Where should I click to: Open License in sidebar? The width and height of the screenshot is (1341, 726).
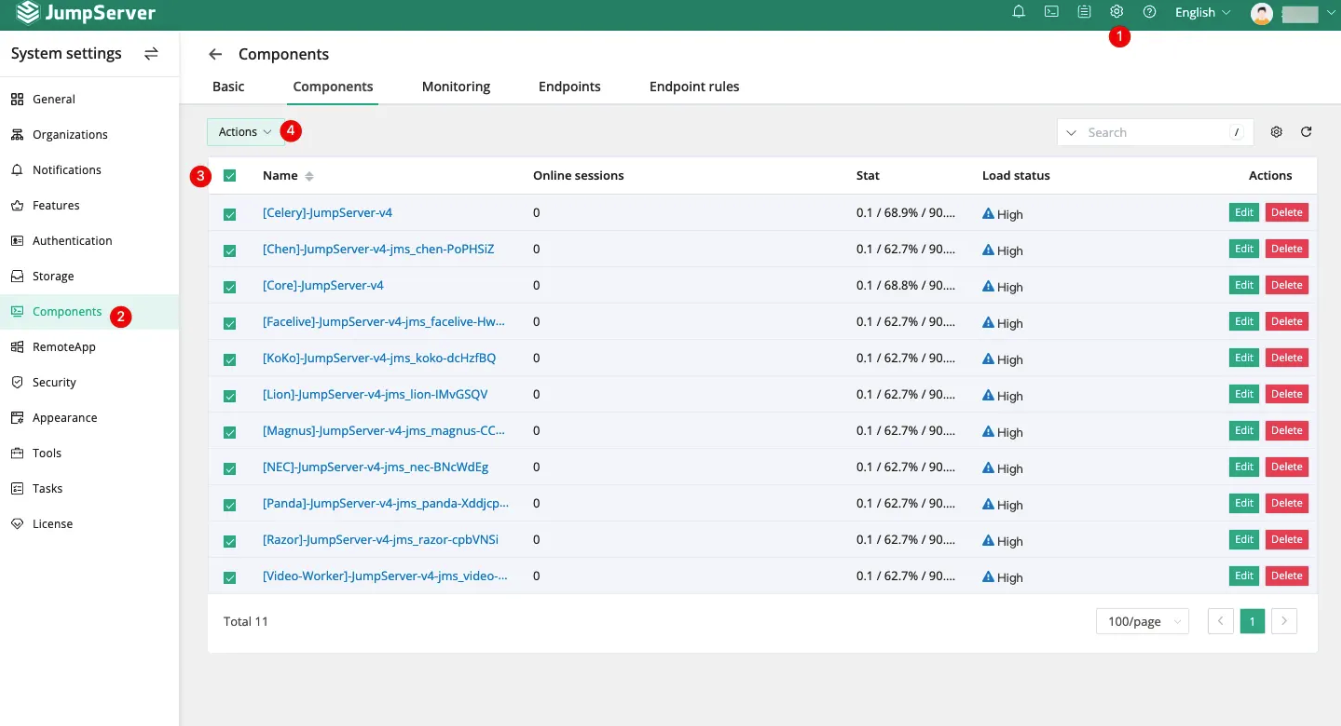point(89,524)
